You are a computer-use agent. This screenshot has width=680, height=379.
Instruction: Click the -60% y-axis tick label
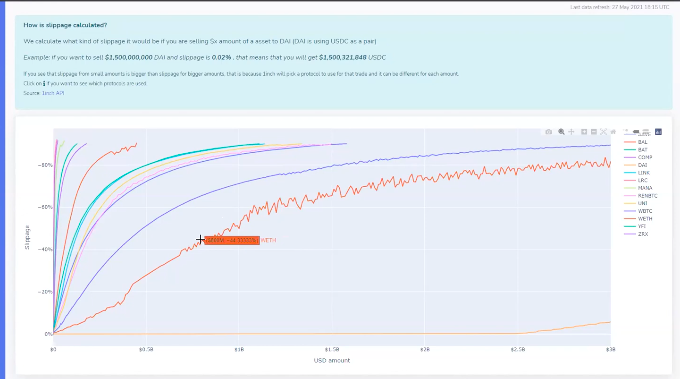[x=45, y=207]
